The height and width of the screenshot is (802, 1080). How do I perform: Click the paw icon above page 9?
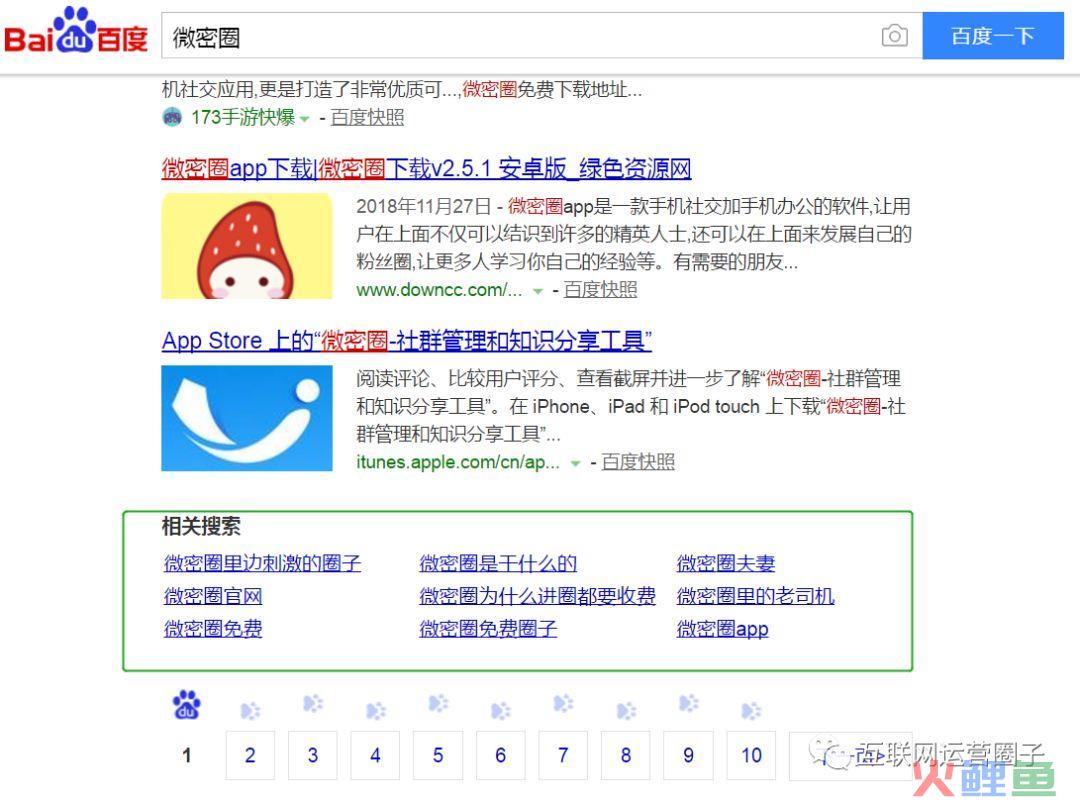pyautogui.click(x=688, y=703)
